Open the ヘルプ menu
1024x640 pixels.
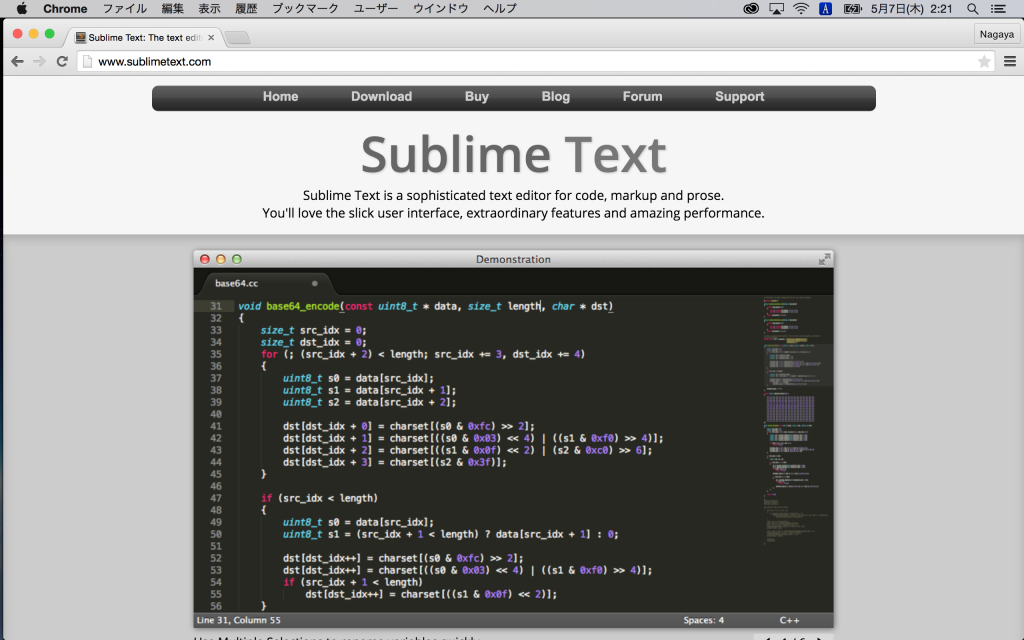[500, 8]
